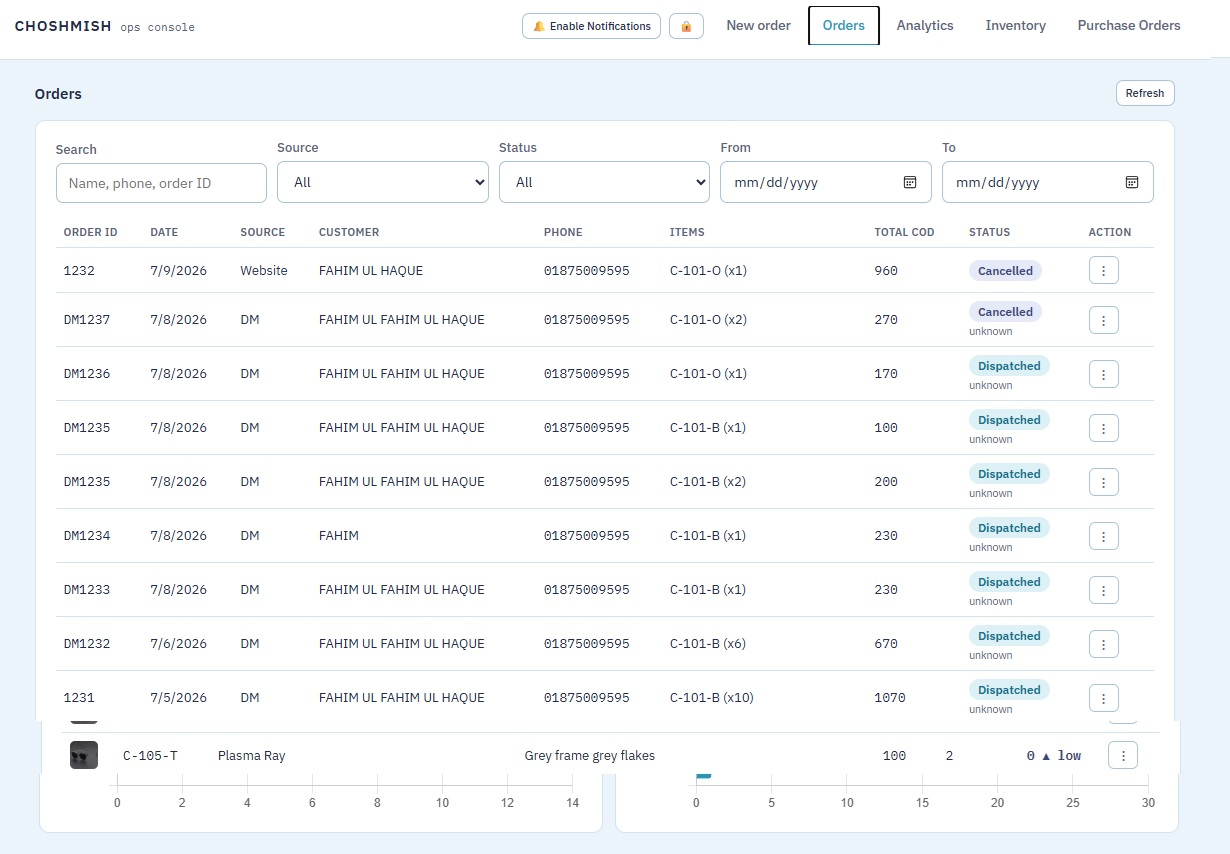Click date 7/5/2026 cell
Viewport: 1230px width, 854px height.
(x=179, y=698)
